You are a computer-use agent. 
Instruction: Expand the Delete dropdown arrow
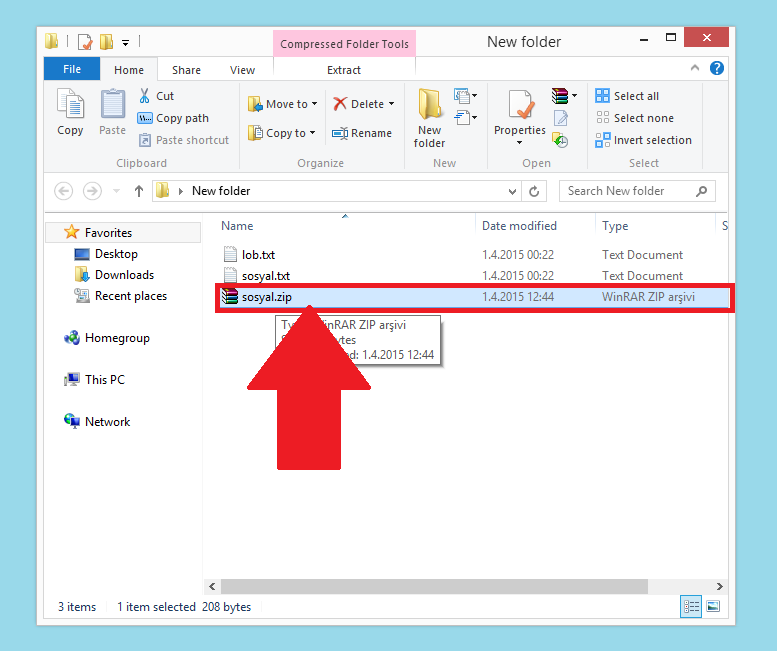[x=391, y=104]
